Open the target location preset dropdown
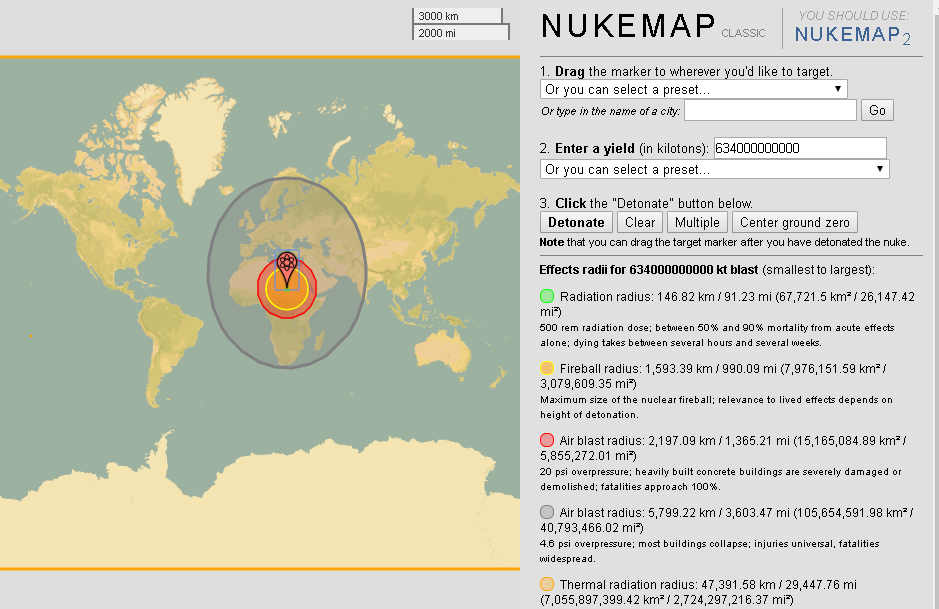The height and width of the screenshot is (609, 939). pos(693,89)
